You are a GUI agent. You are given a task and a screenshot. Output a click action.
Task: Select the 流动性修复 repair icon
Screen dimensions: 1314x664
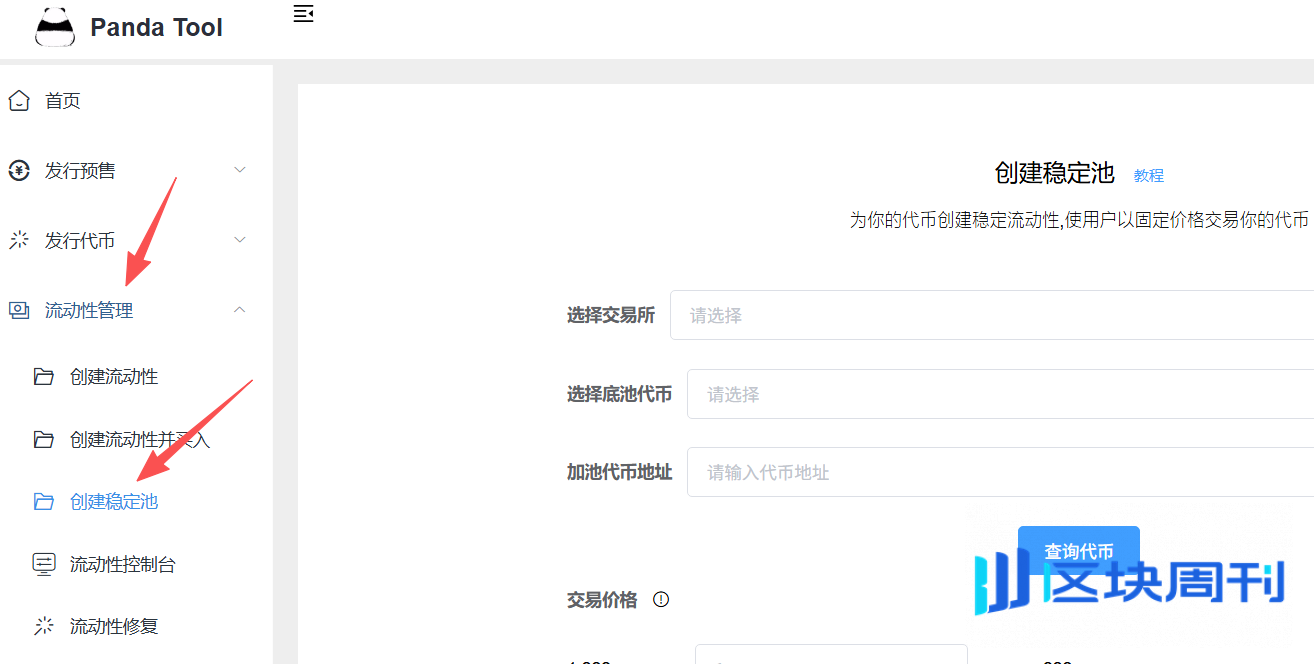tap(44, 625)
